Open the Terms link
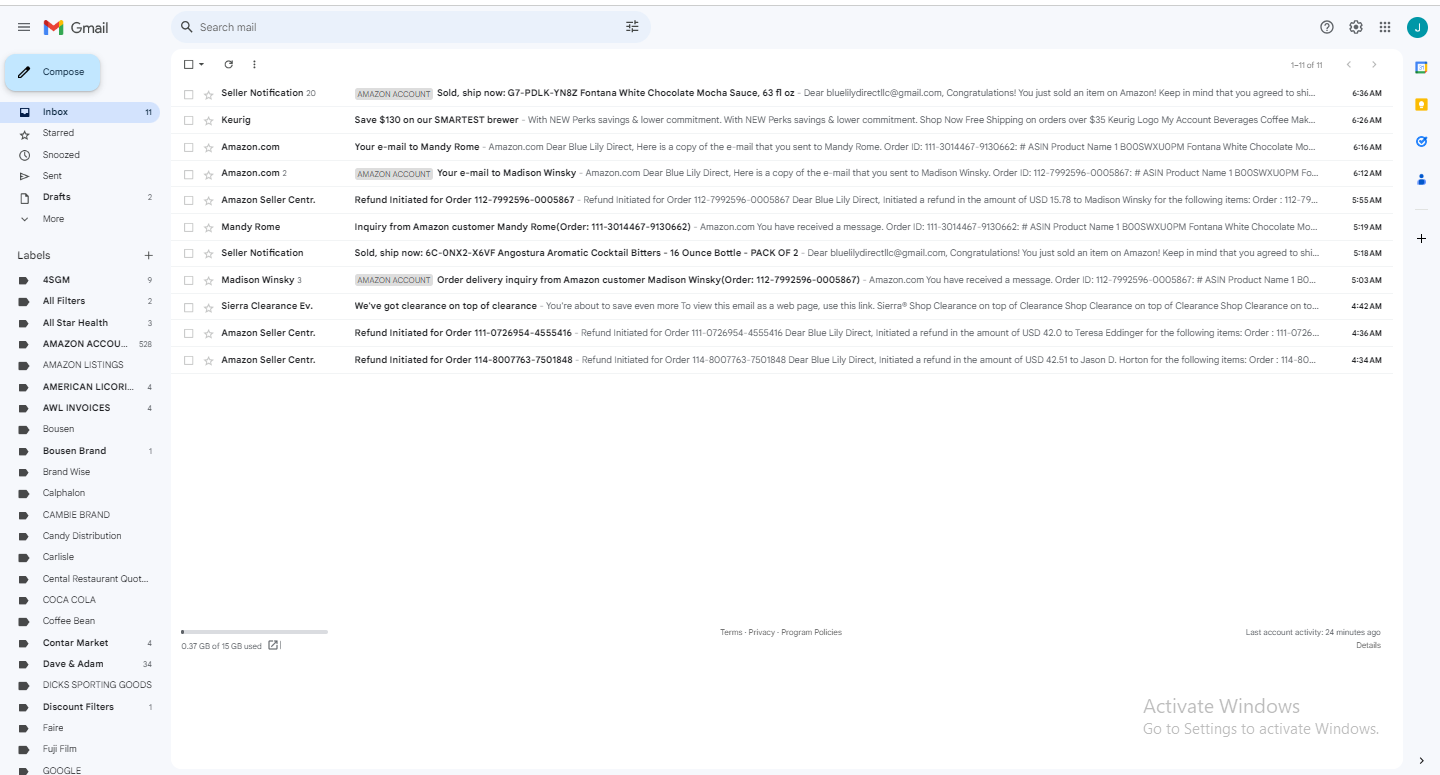The image size is (1440, 775). point(731,632)
